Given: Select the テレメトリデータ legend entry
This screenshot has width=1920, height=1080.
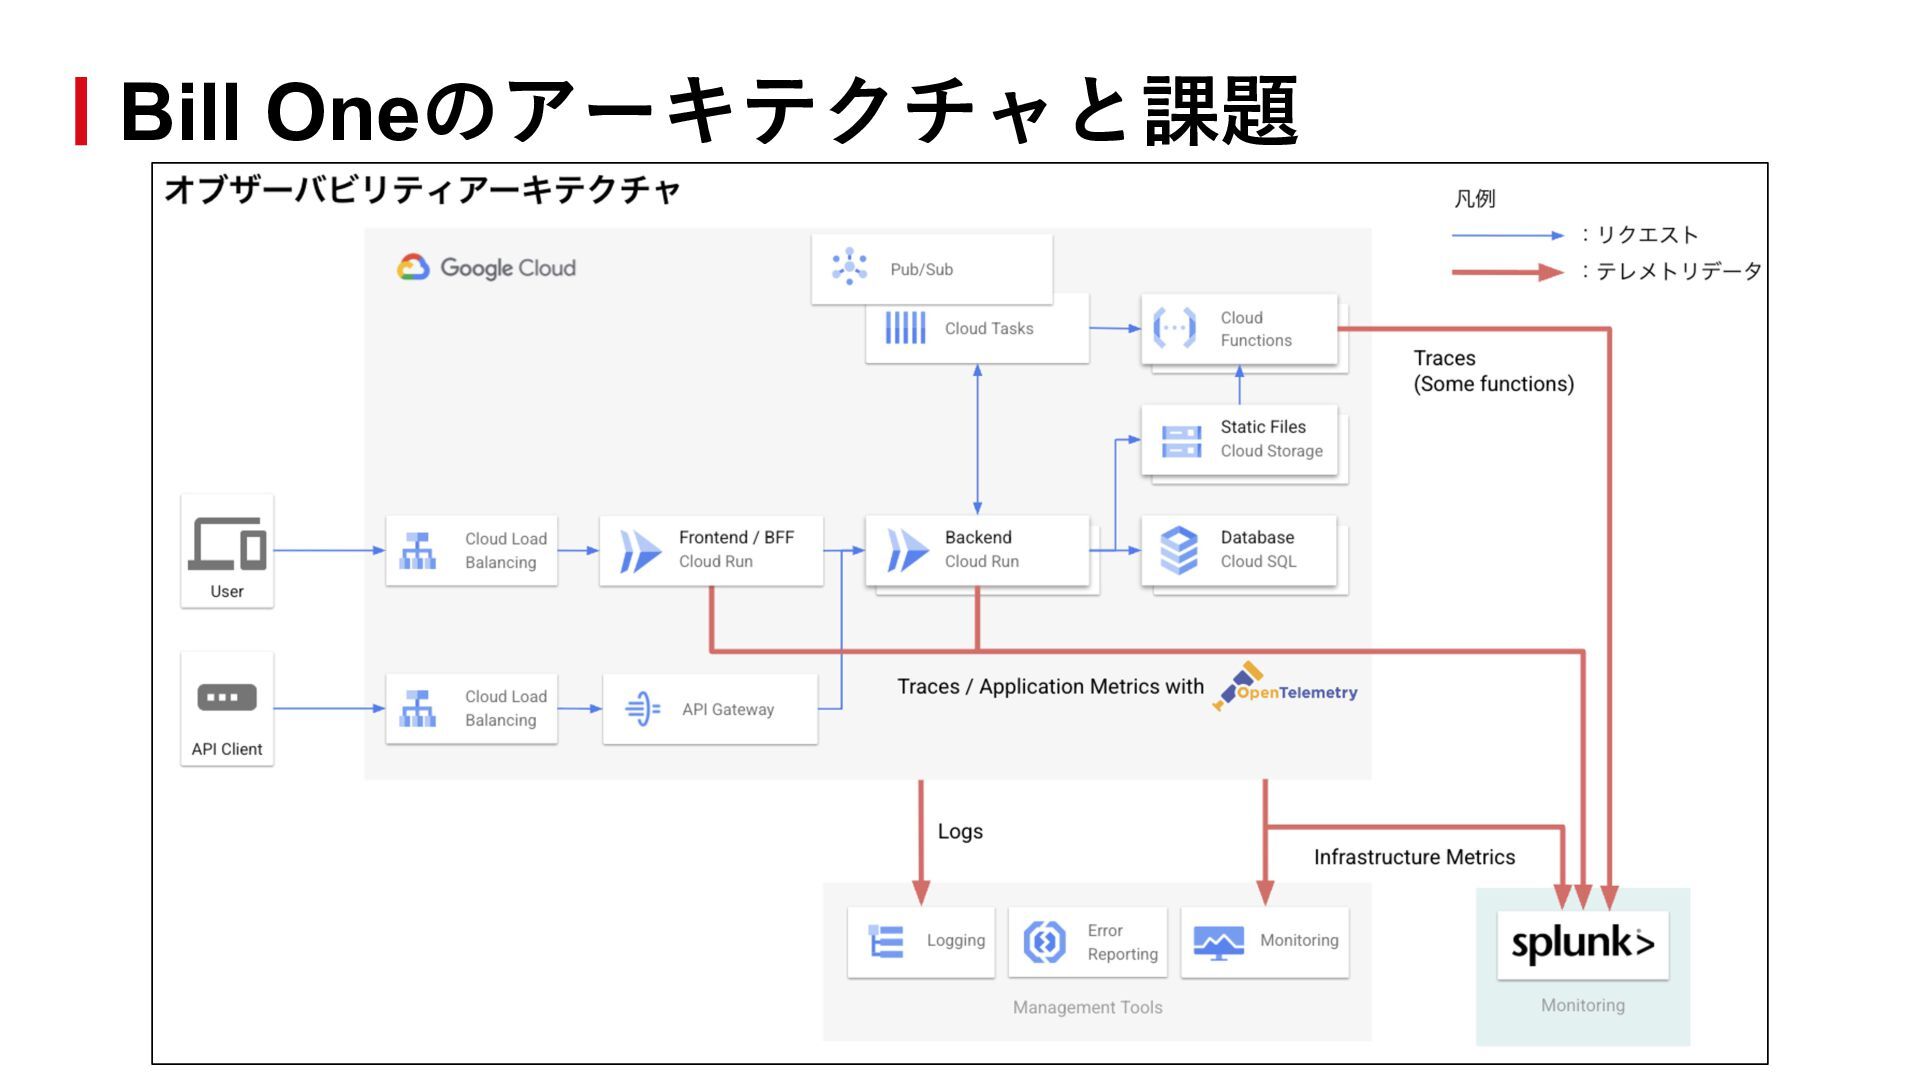Looking at the screenshot, I should click(x=1678, y=271).
